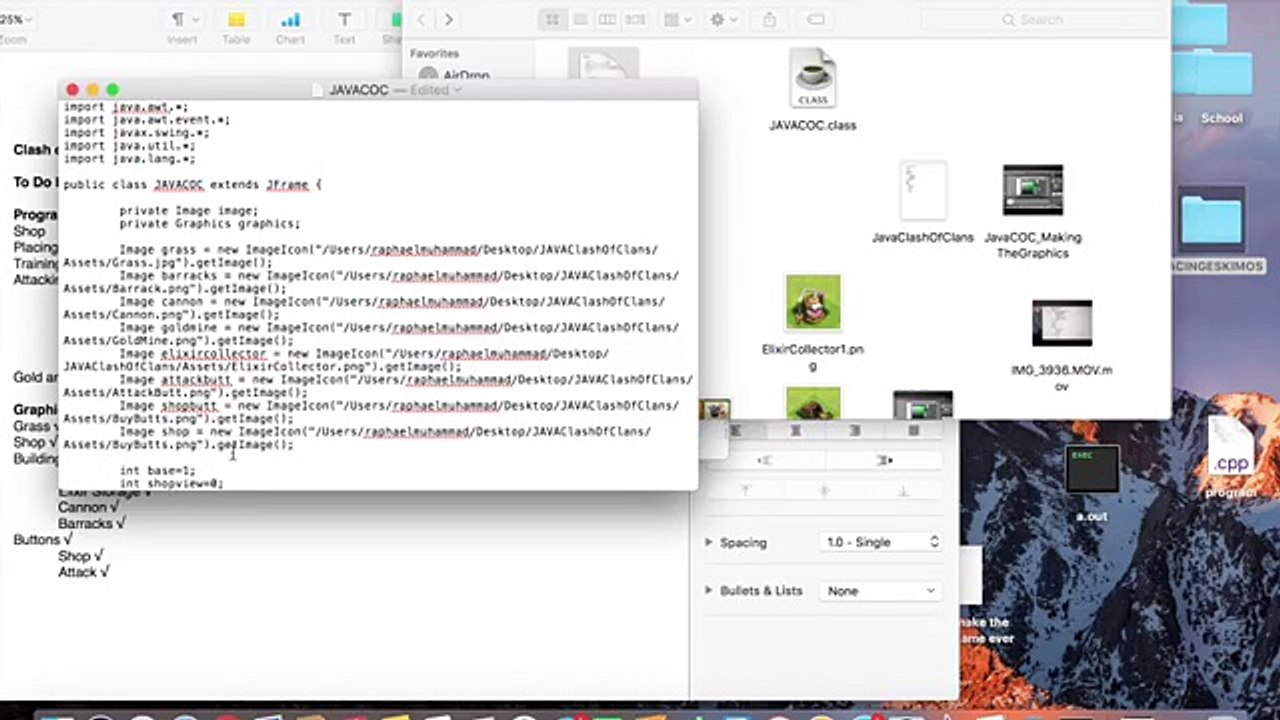Click the Favorites header in Finder sidebar
The height and width of the screenshot is (720, 1280).
[435, 54]
